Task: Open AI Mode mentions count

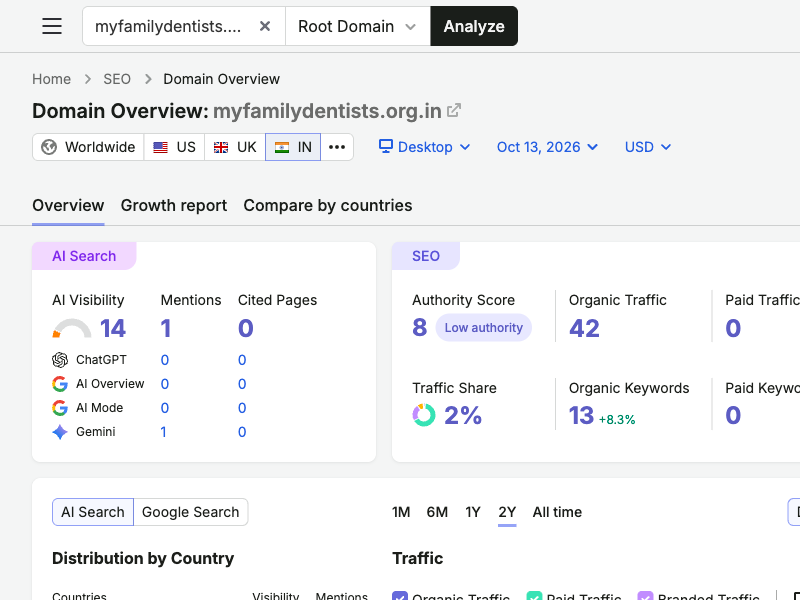Action: 164,408
